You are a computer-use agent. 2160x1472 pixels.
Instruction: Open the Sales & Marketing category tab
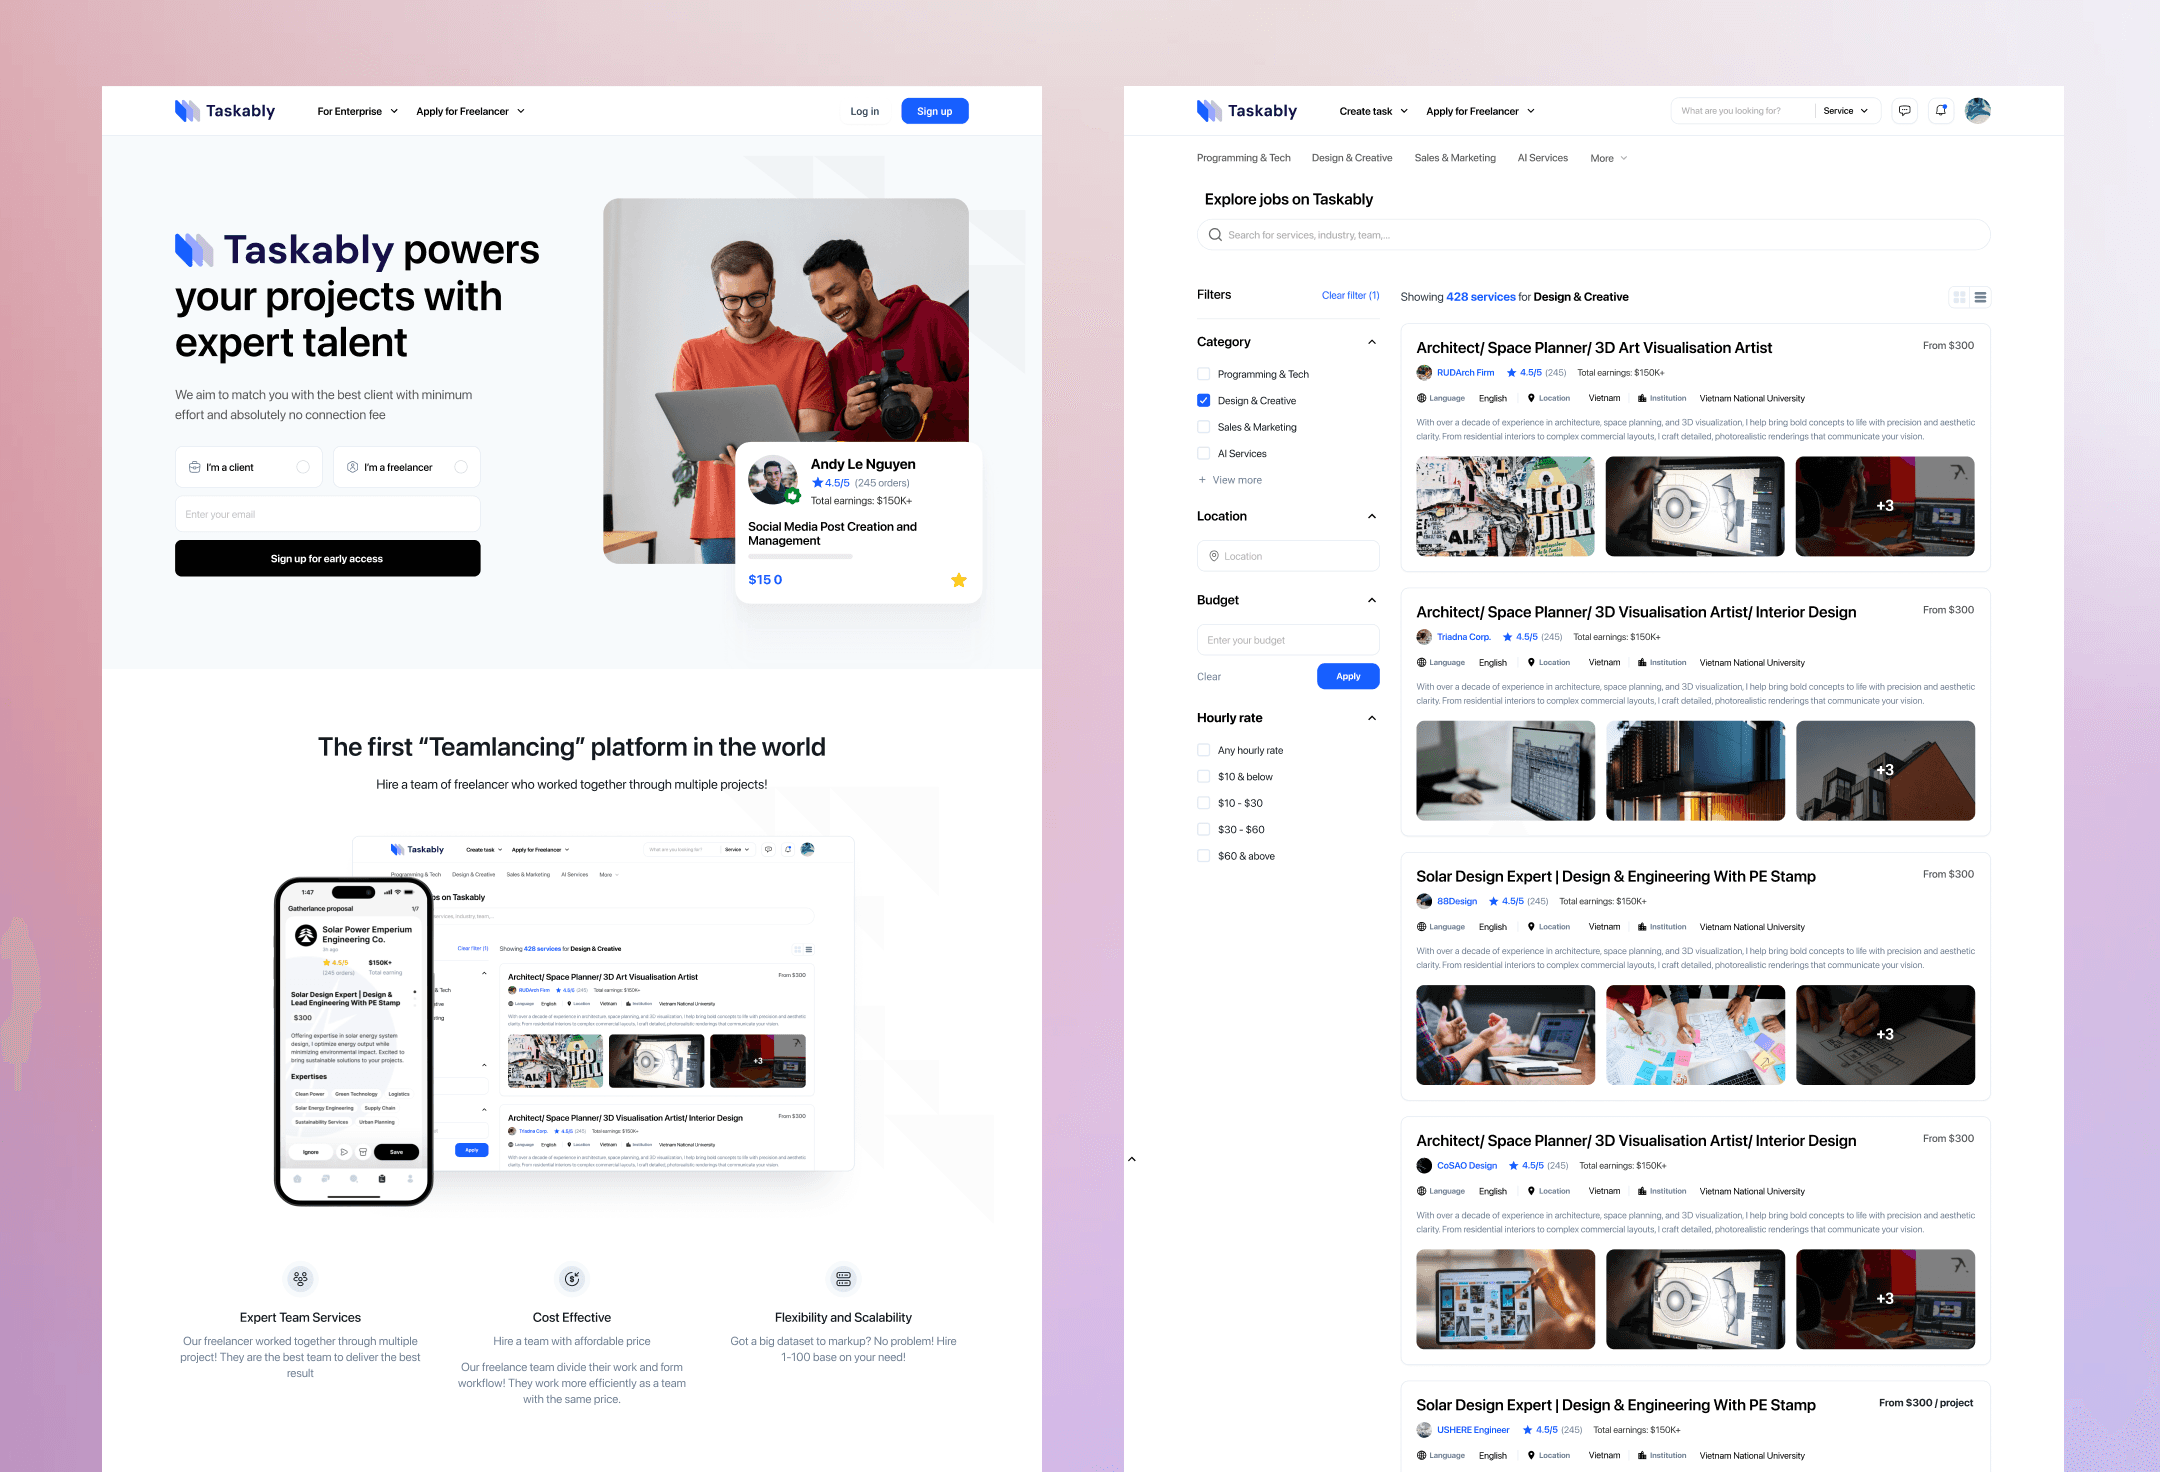1455,158
